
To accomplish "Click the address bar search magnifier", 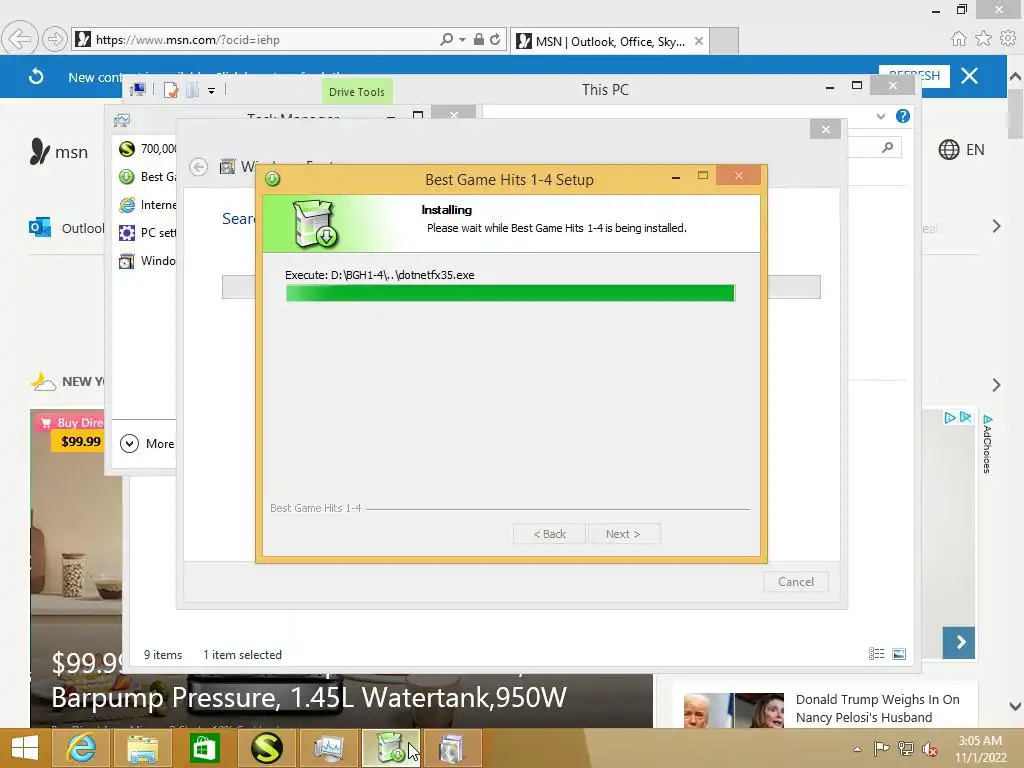I will pyautogui.click(x=446, y=39).
